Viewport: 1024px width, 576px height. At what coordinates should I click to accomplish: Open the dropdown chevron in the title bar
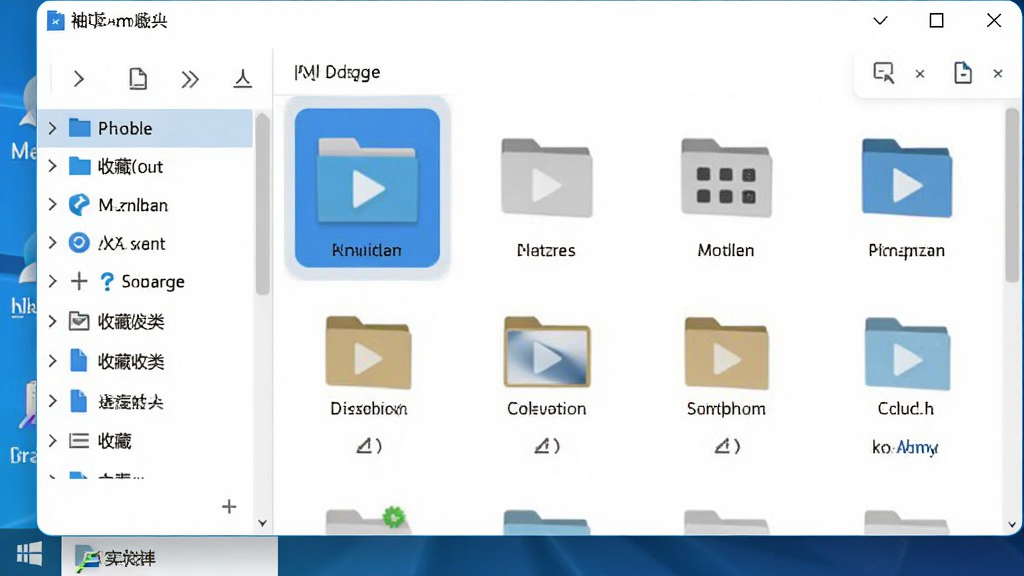pyautogui.click(x=880, y=20)
